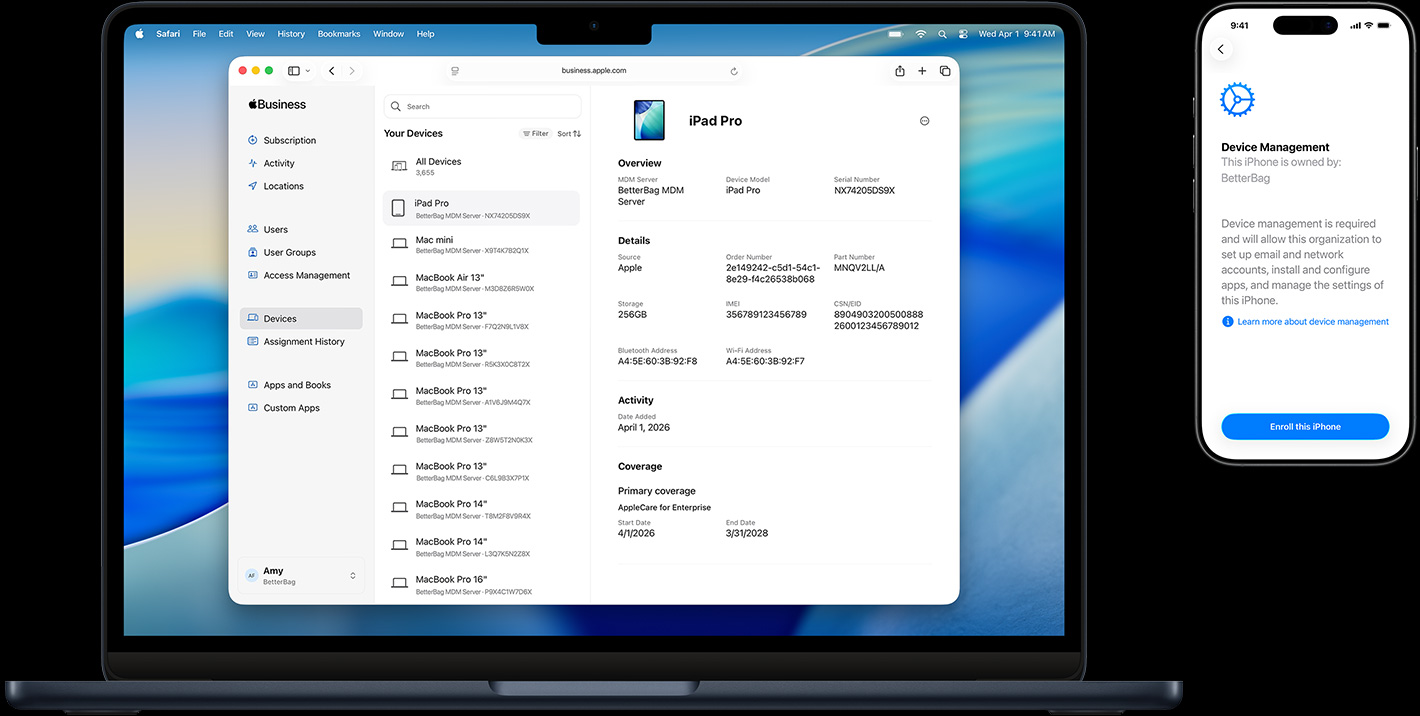This screenshot has height=716, width=1420.
Task: Select the History menu
Action: pos(291,33)
